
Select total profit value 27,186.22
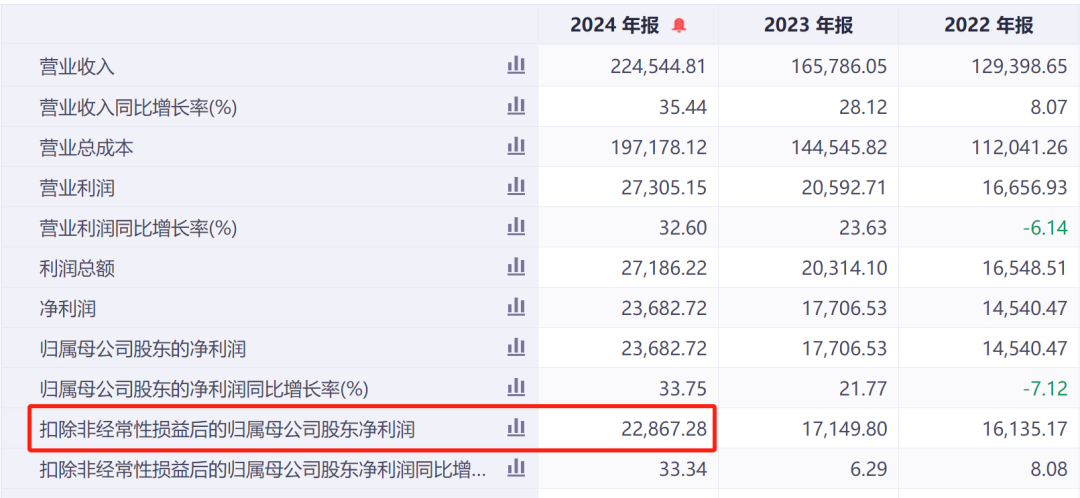(663, 268)
